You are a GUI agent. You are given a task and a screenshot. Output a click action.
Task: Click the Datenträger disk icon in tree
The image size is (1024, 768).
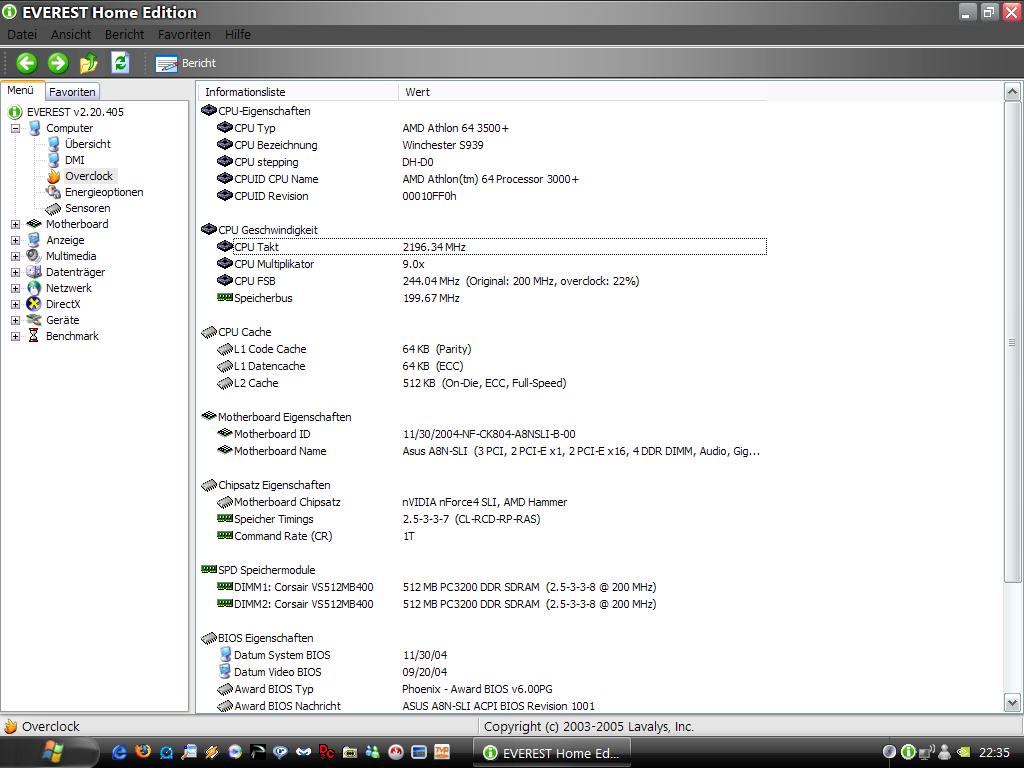[34, 272]
